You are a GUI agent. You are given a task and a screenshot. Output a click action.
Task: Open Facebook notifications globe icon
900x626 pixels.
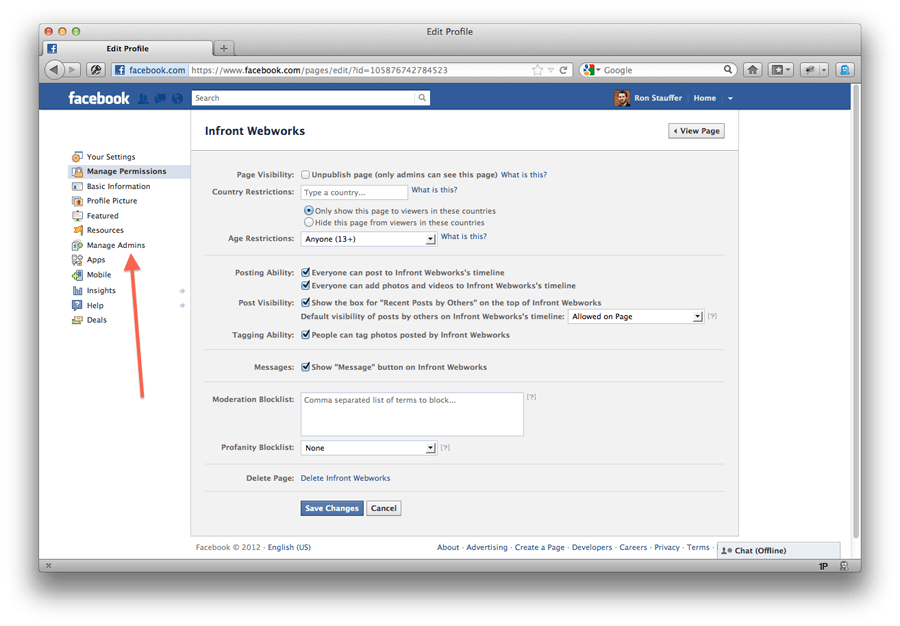(177, 99)
